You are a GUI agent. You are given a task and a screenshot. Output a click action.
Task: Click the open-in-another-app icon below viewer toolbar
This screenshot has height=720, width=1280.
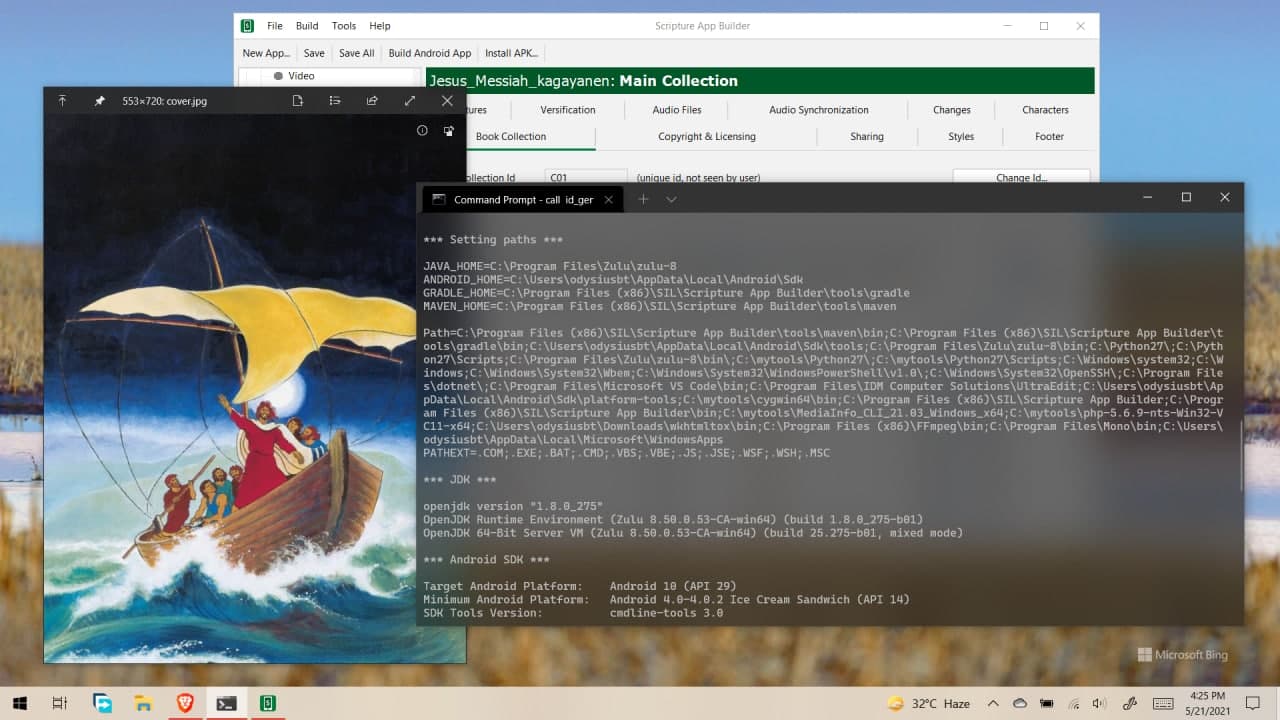click(x=448, y=131)
